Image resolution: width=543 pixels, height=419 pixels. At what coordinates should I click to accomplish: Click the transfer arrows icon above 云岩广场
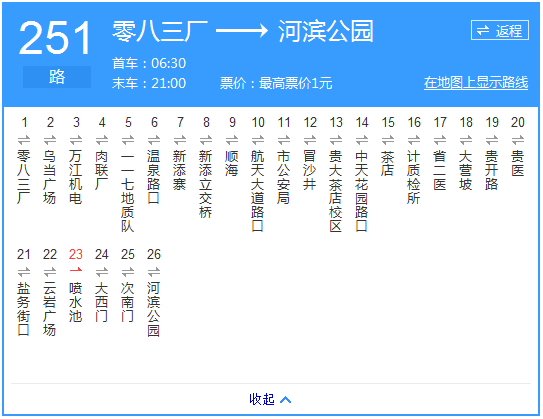(x=50, y=272)
